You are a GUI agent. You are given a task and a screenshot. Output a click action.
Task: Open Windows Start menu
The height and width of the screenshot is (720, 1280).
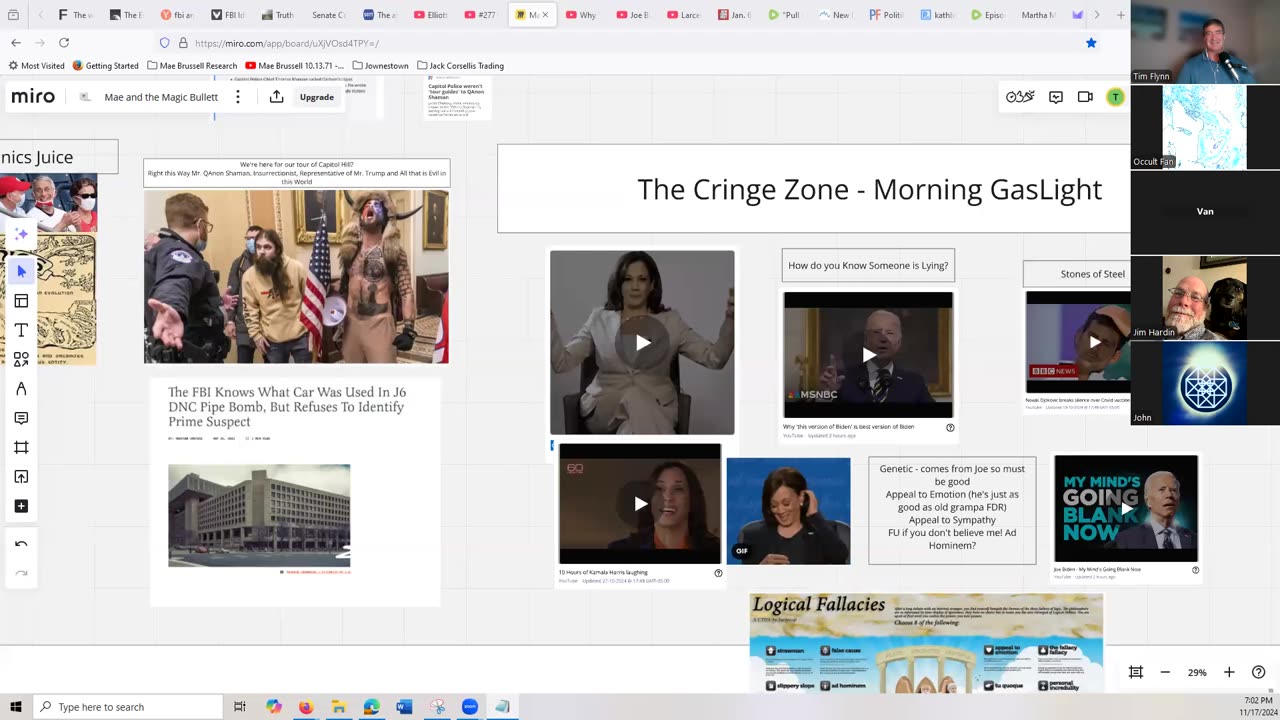(x=16, y=707)
